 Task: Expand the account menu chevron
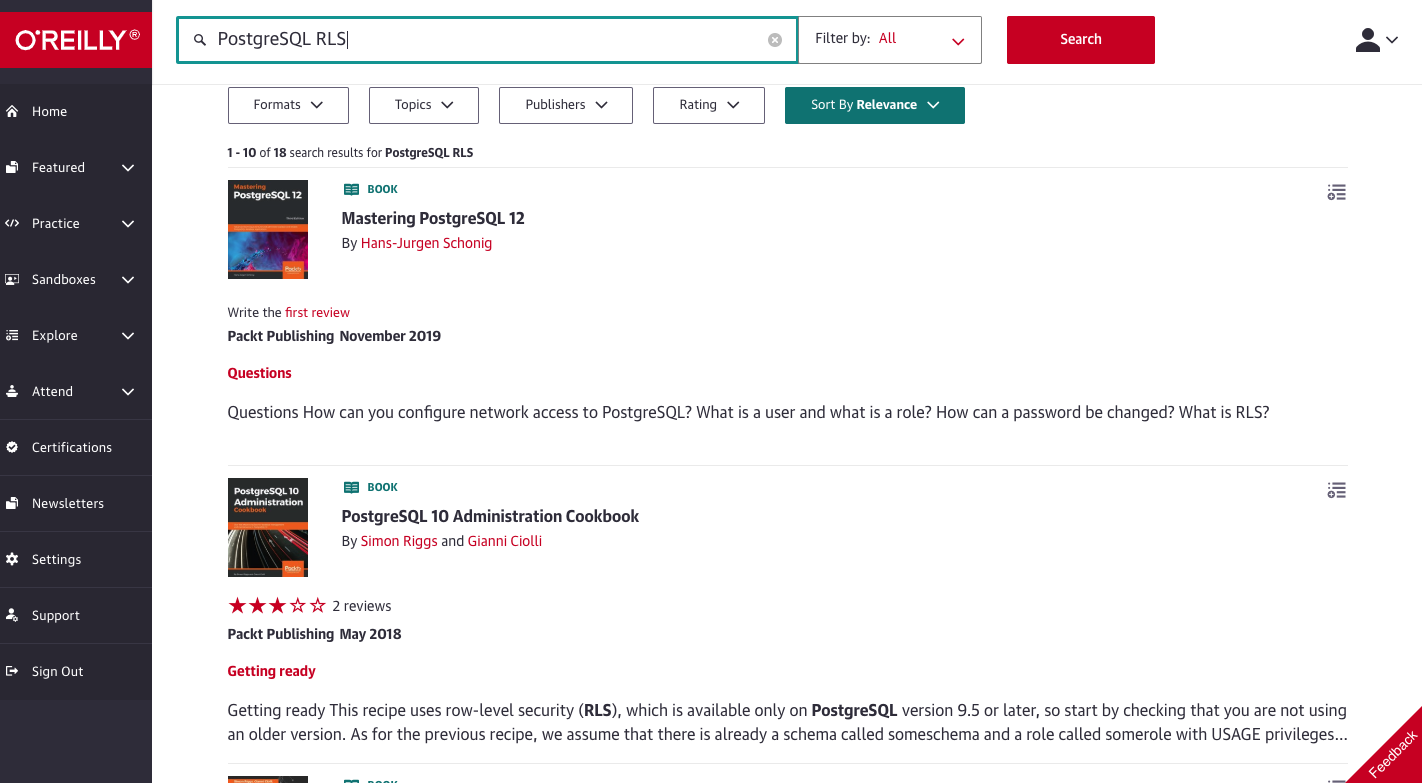[1391, 41]
